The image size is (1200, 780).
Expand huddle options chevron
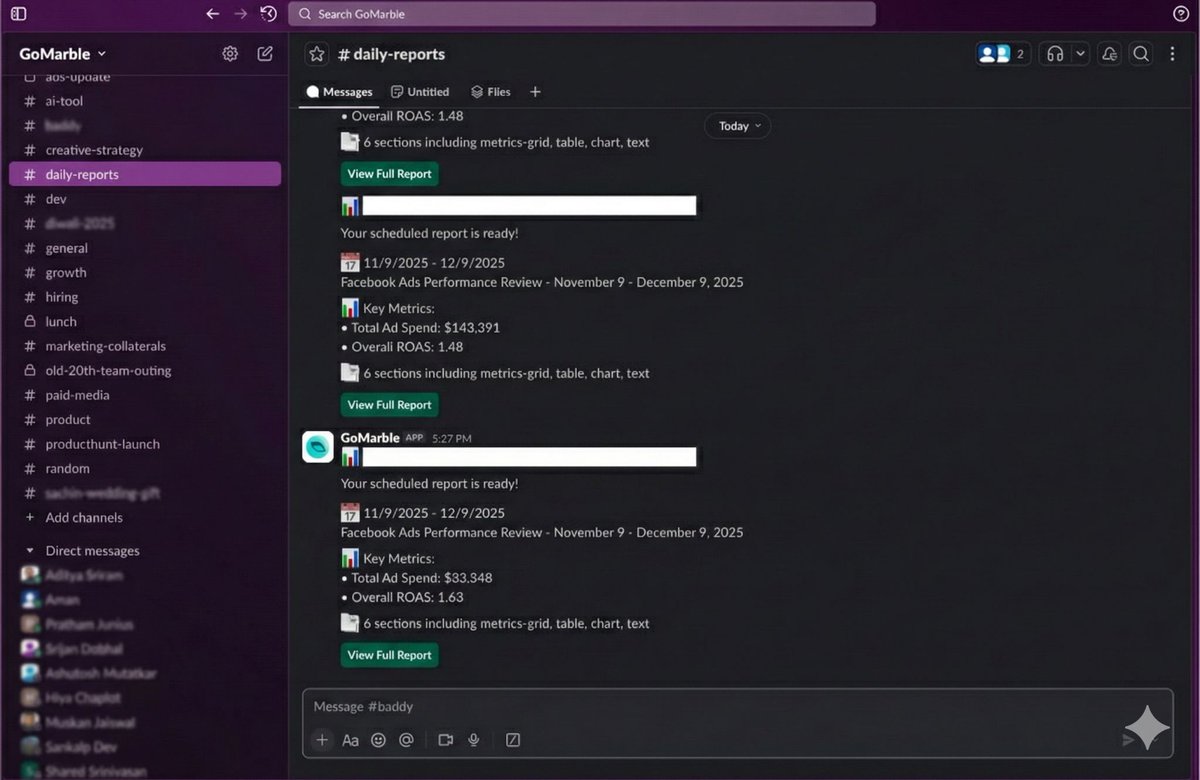click(x=1080, y=54)
